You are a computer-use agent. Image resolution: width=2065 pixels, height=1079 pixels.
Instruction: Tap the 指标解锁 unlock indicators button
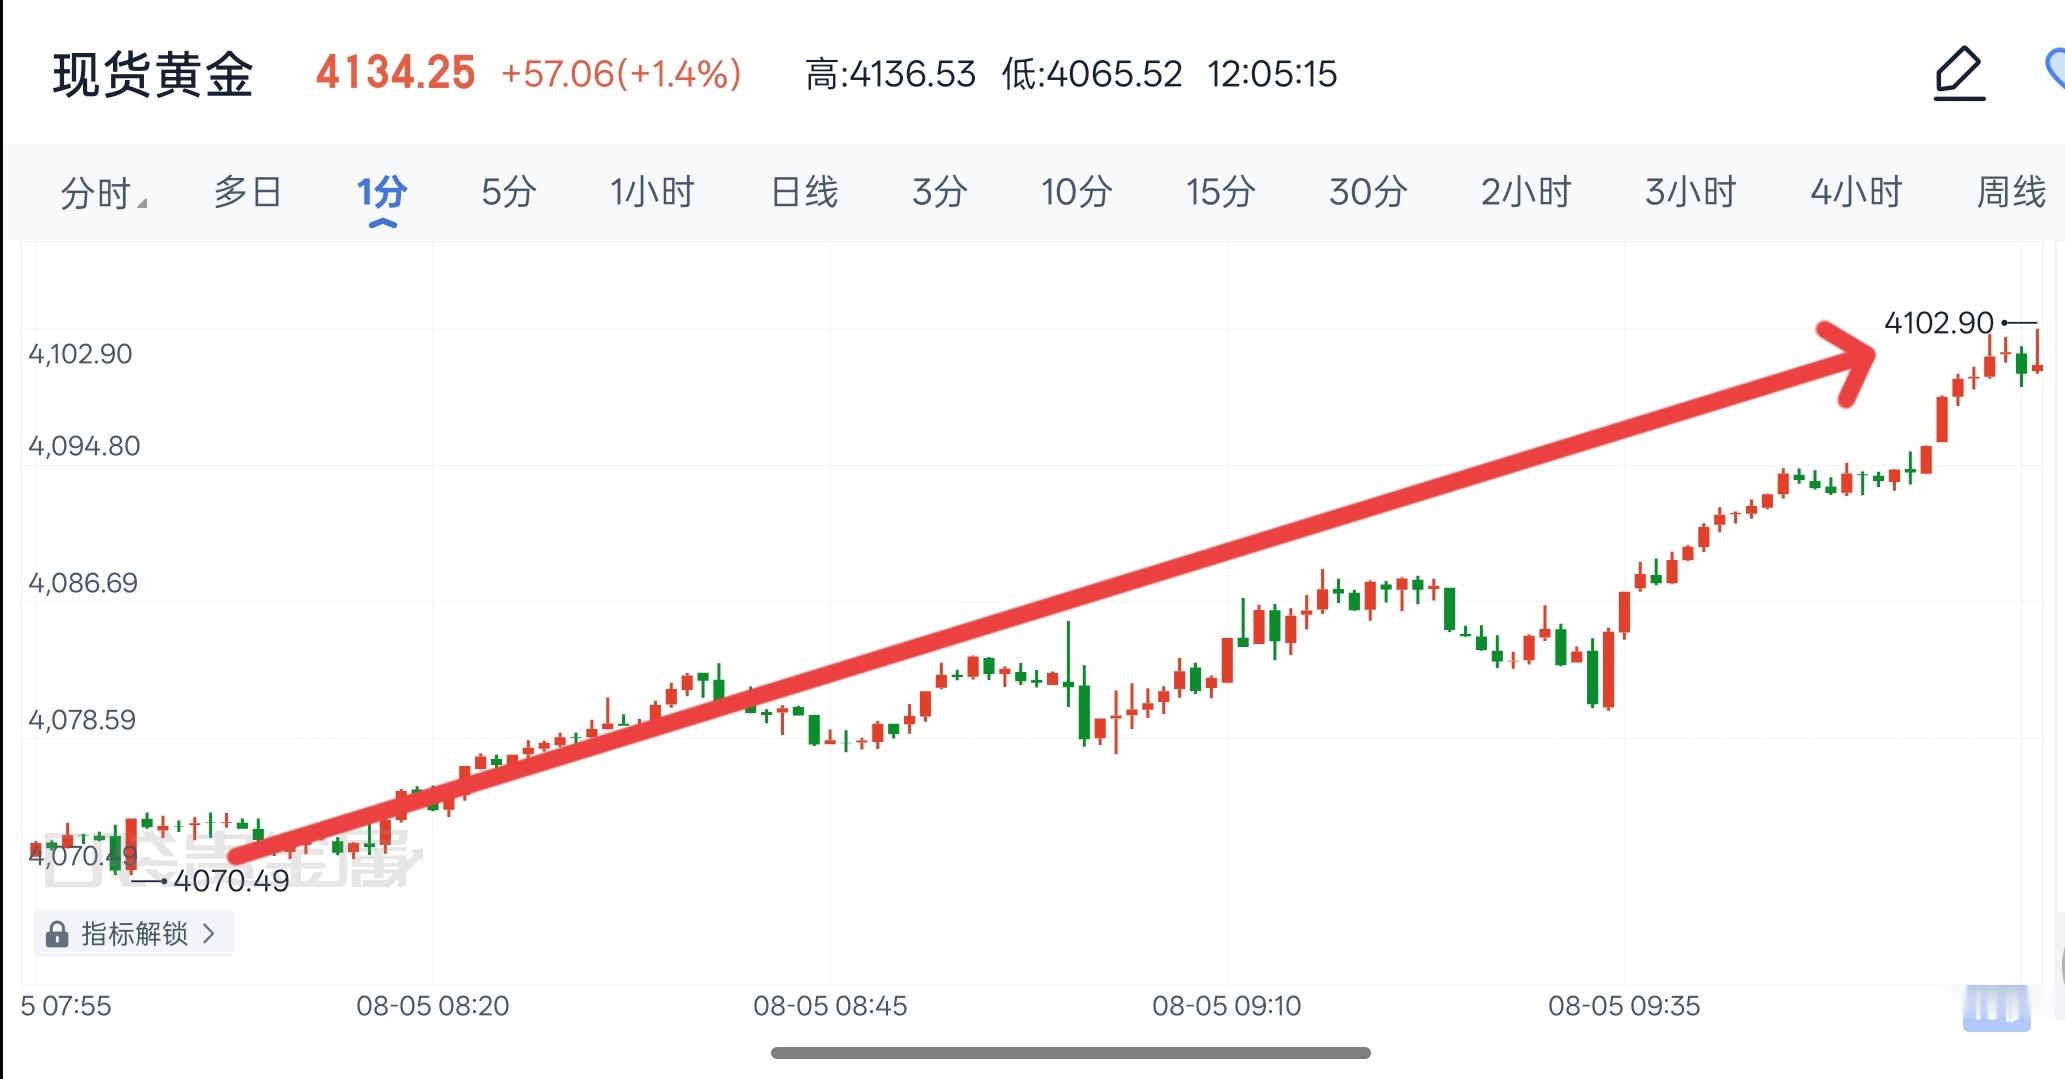click(x=133, y=934)
